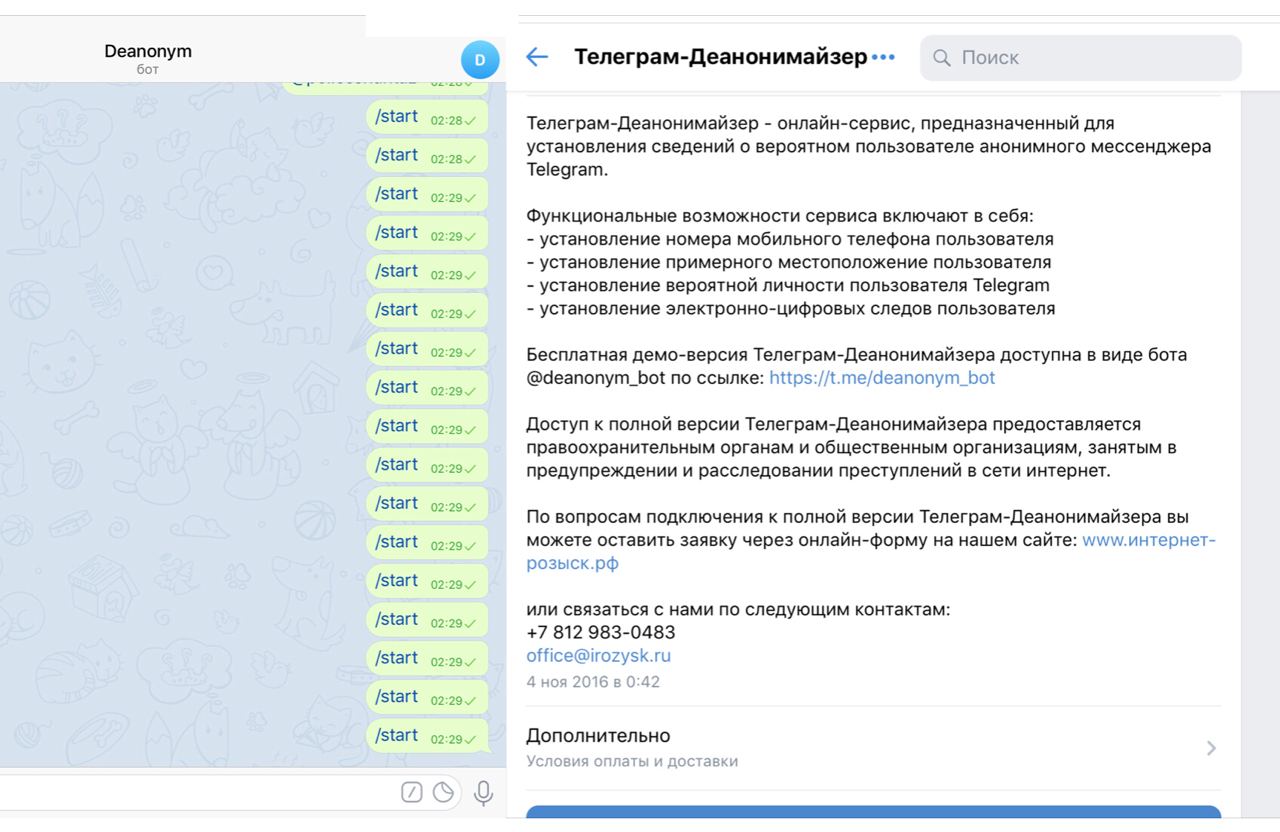The image size is (1280, 832).
Task: Click the magnifier icon in Поиск
Action: pos(941,58)
